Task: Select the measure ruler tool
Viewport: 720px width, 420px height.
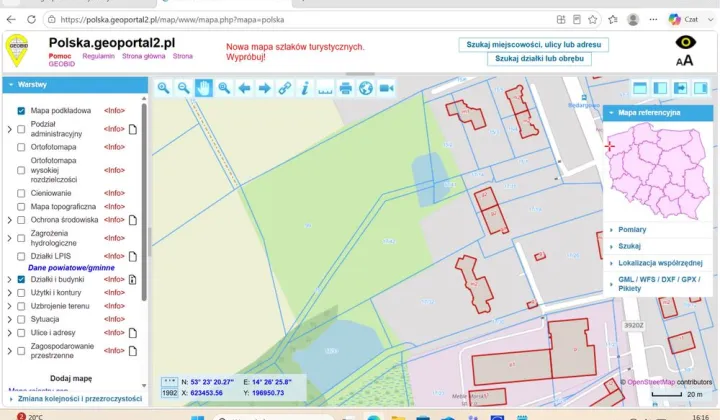Action: (x=325, y=88)
